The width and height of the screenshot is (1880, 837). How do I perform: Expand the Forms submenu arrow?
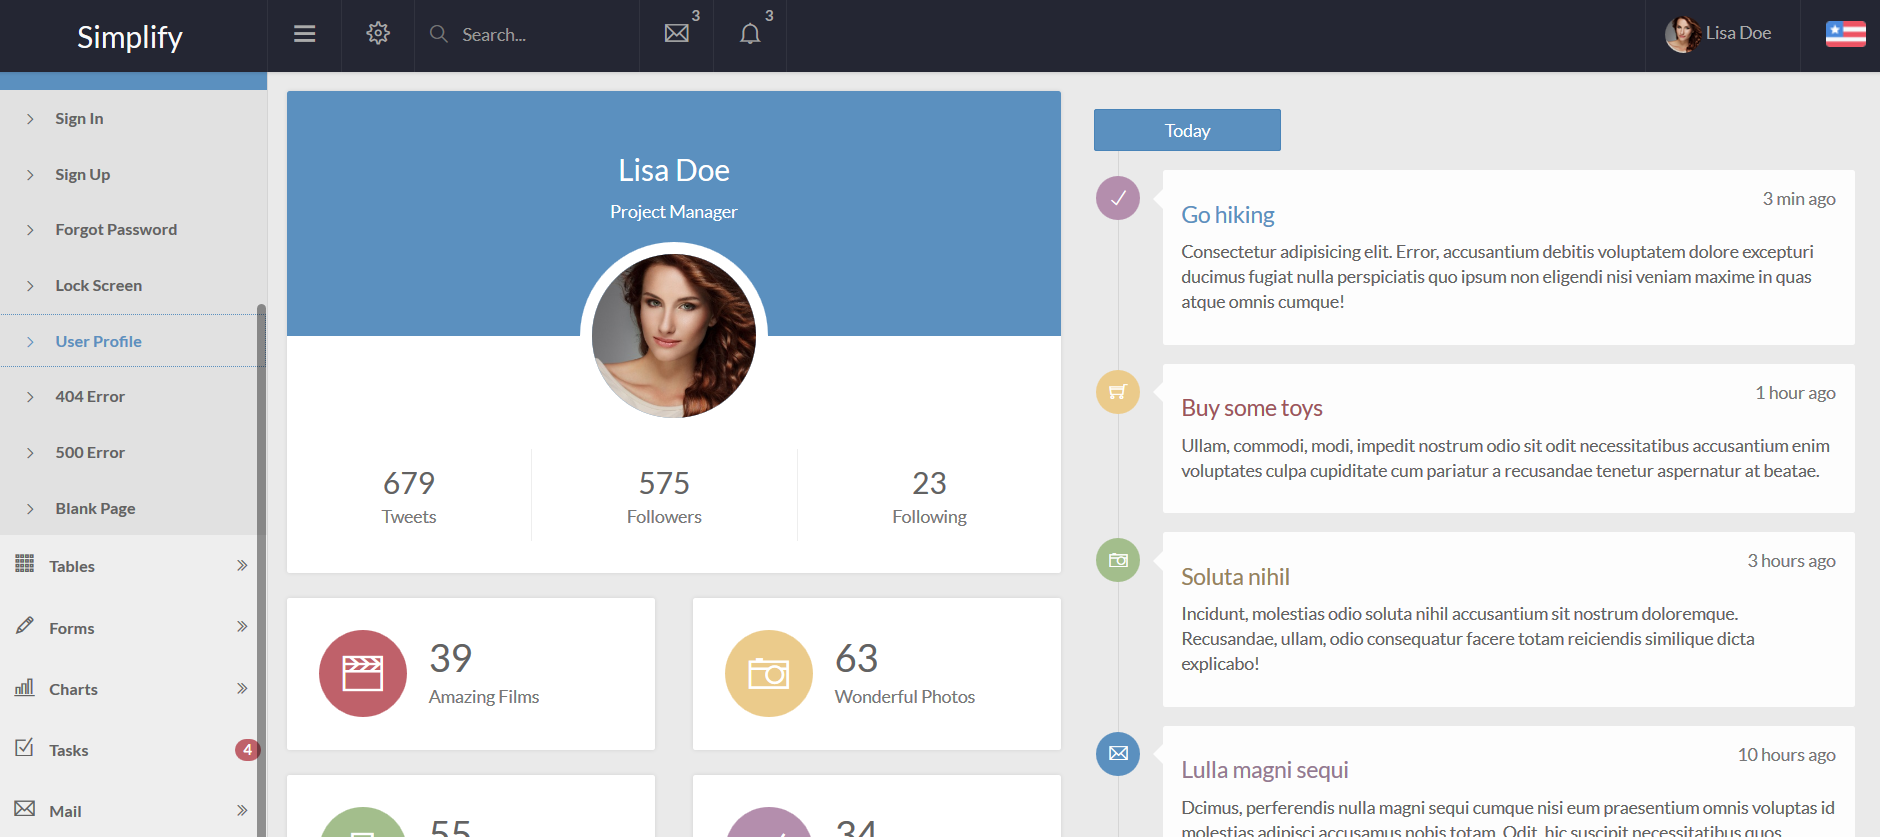click(x=242, y=627)
